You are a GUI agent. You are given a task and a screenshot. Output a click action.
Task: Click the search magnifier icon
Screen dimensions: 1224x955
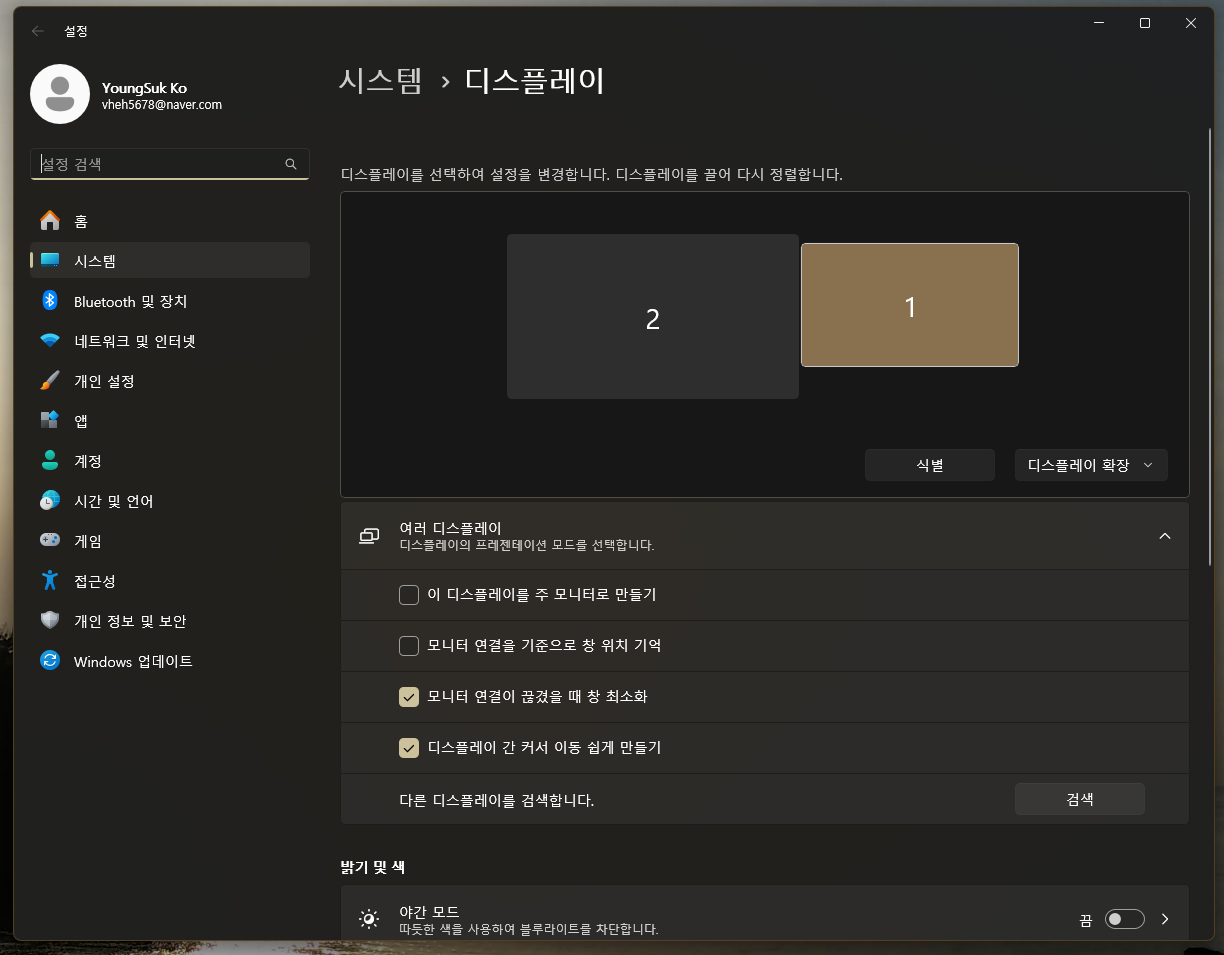tap(291, 164)
